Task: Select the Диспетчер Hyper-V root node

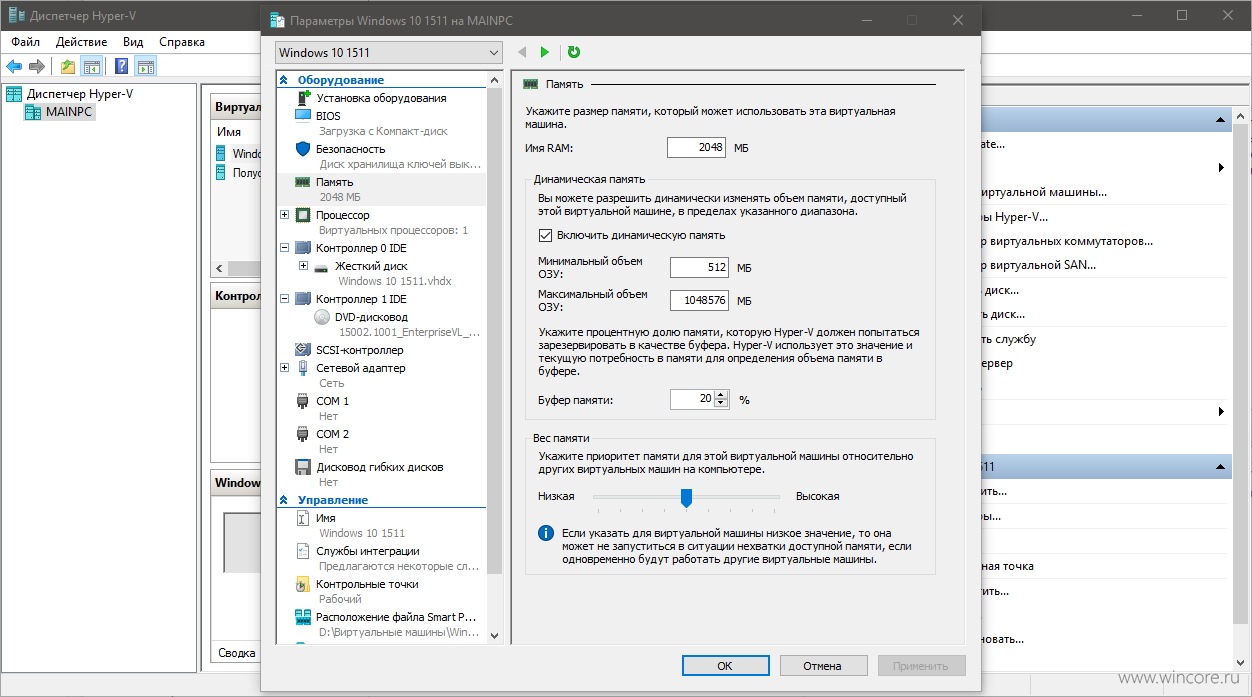Action: coord(69,94)
